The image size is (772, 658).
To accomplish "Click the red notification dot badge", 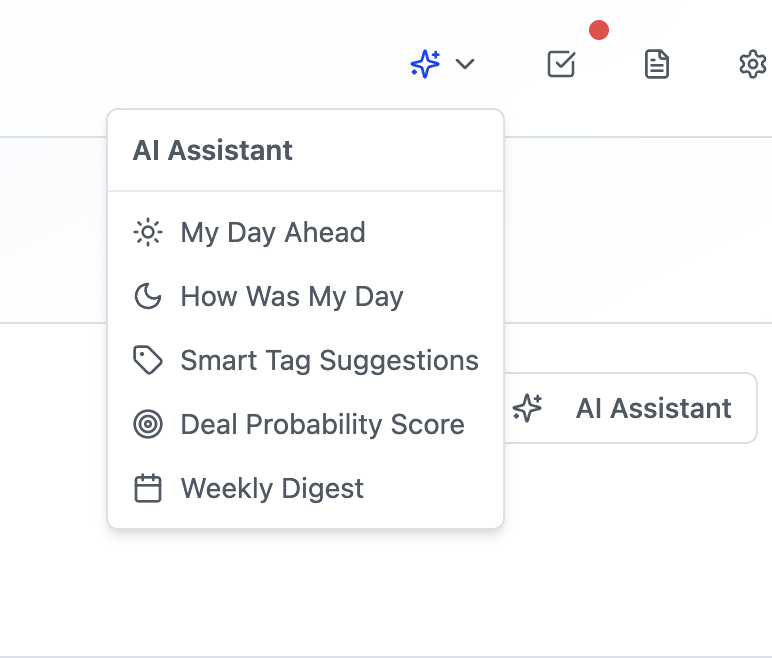I will click(599, 30).
